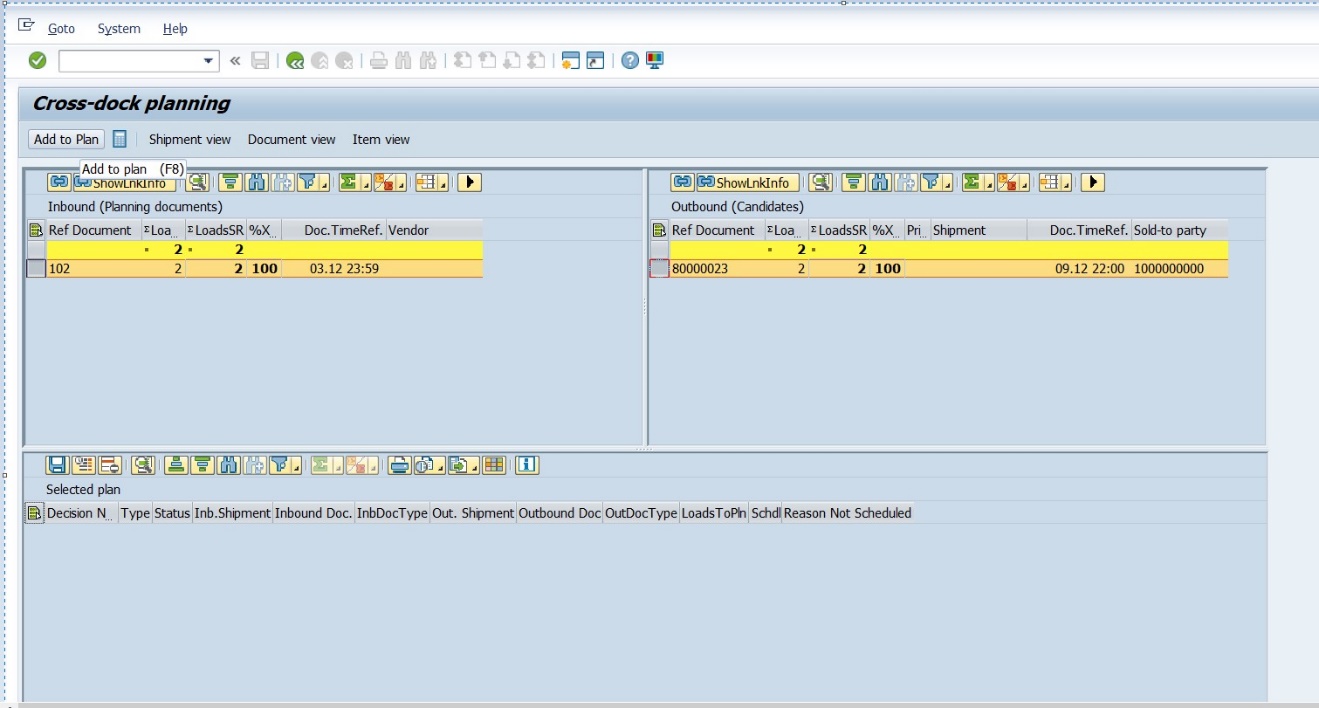1319x708 pixels.
Task: Open the blue Help question-mark icon
Action: [630, 61]
